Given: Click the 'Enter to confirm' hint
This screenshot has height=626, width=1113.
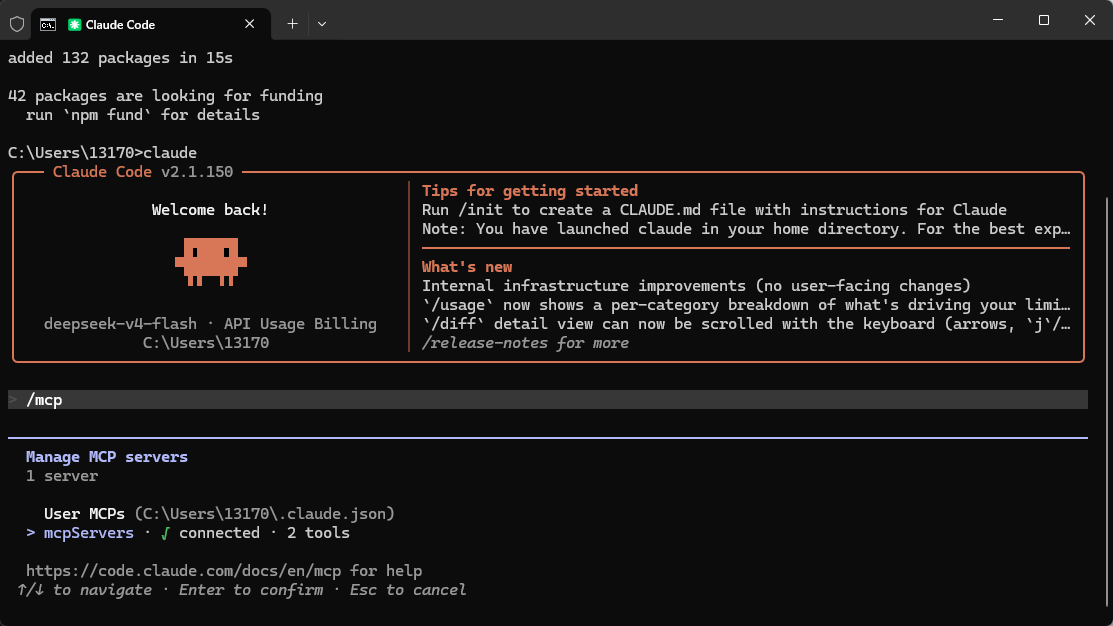Looking at the screenshot, I should click(x=251, y=590).
